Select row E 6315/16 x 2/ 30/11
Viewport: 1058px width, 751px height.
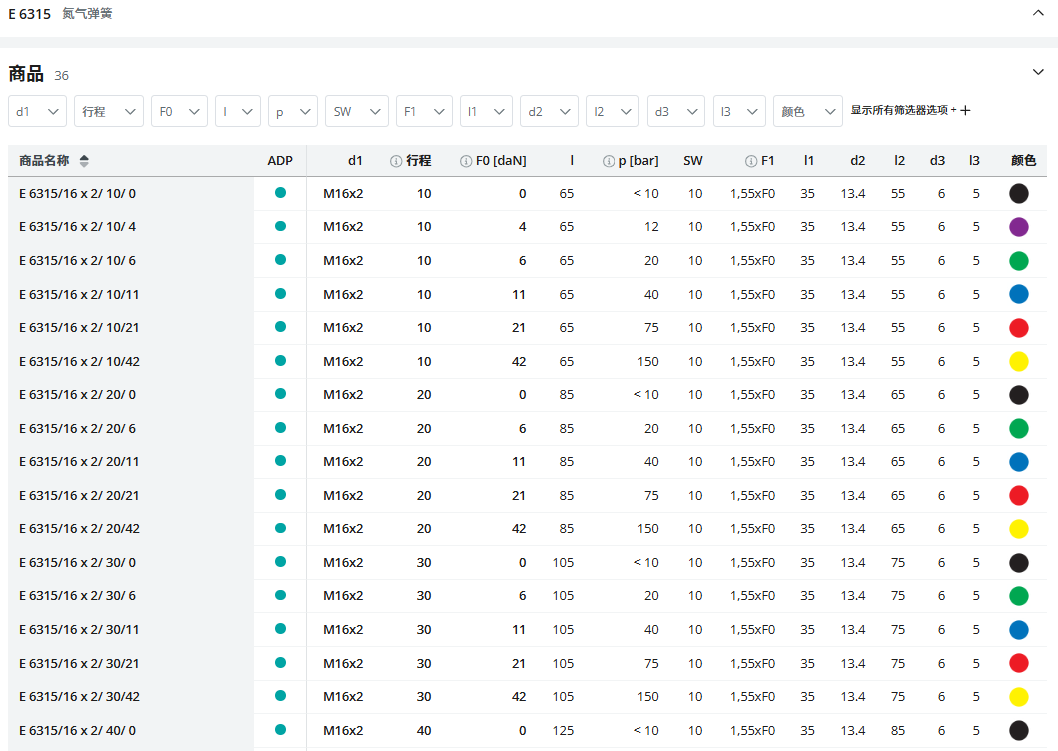pyautogui.click(x=528, y=630)
